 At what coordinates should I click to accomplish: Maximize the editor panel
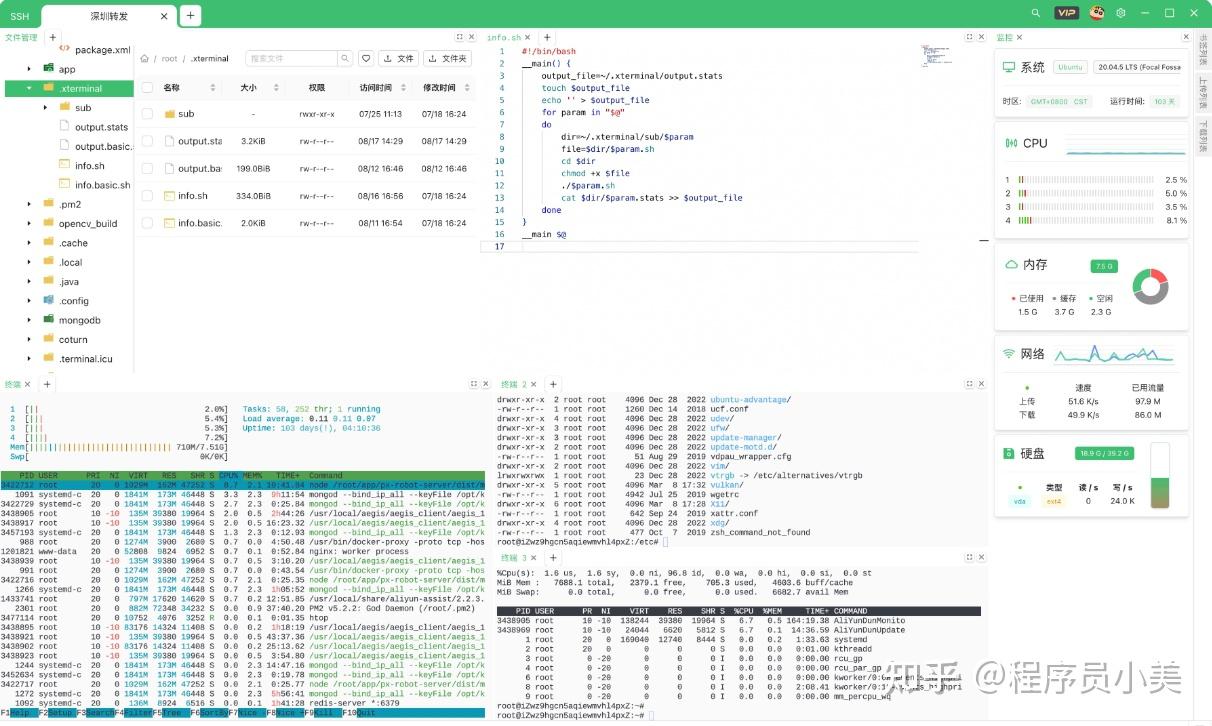pyautogui.click(x=968, y=37)
